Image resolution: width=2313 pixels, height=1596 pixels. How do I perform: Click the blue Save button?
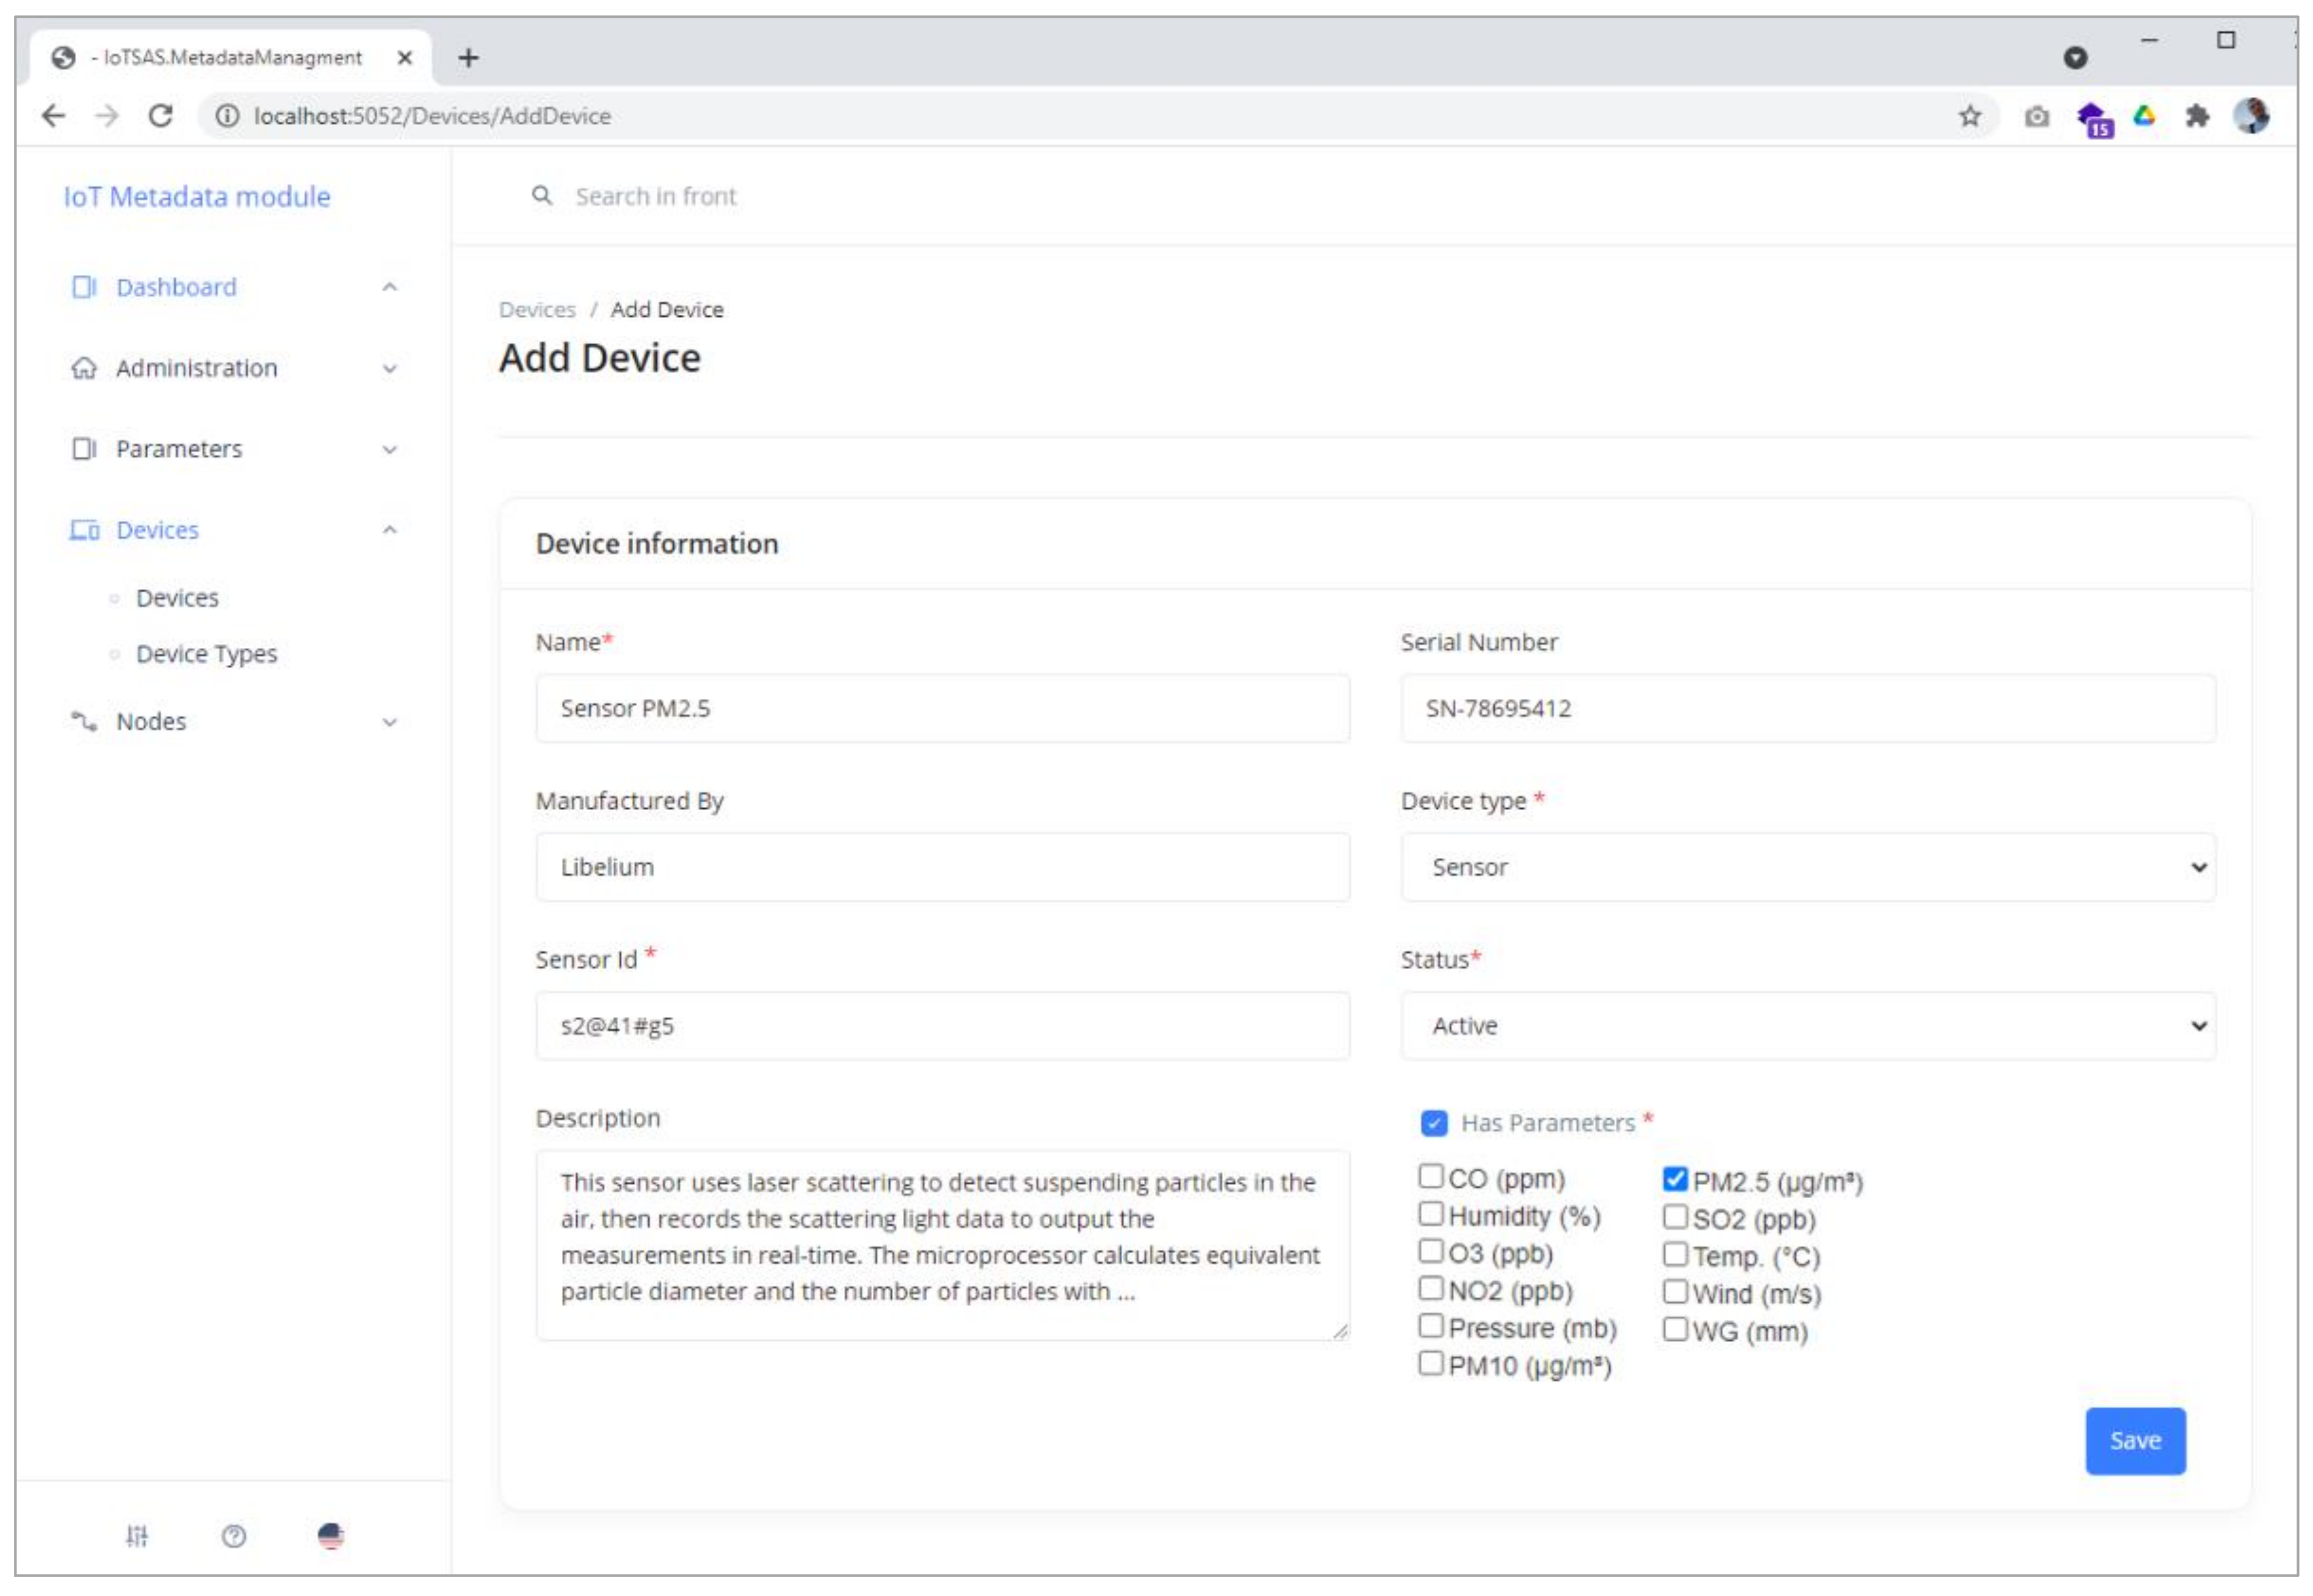(2134, 1440)
